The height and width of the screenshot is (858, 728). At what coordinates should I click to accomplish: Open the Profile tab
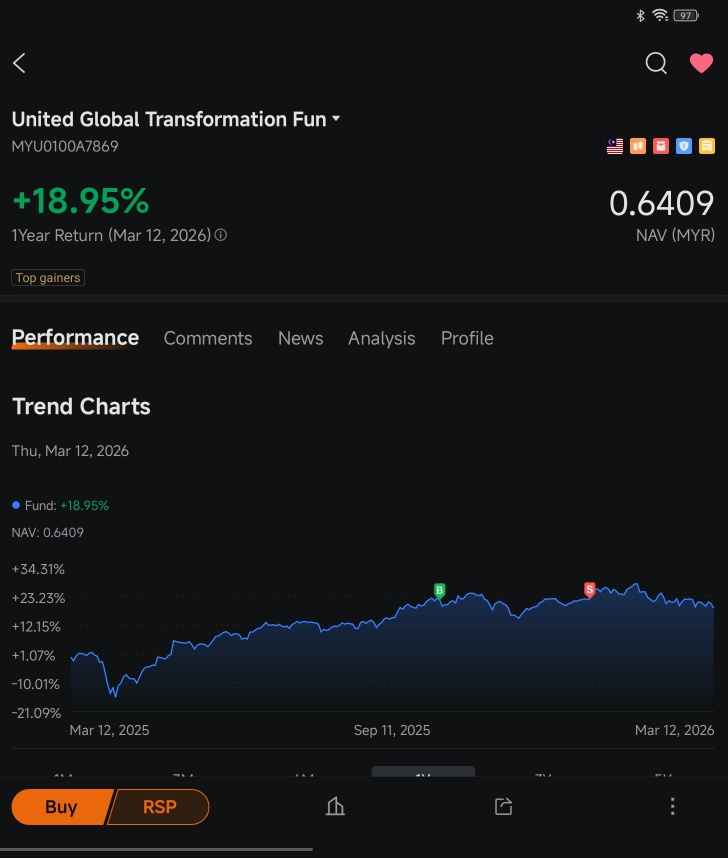467,338
